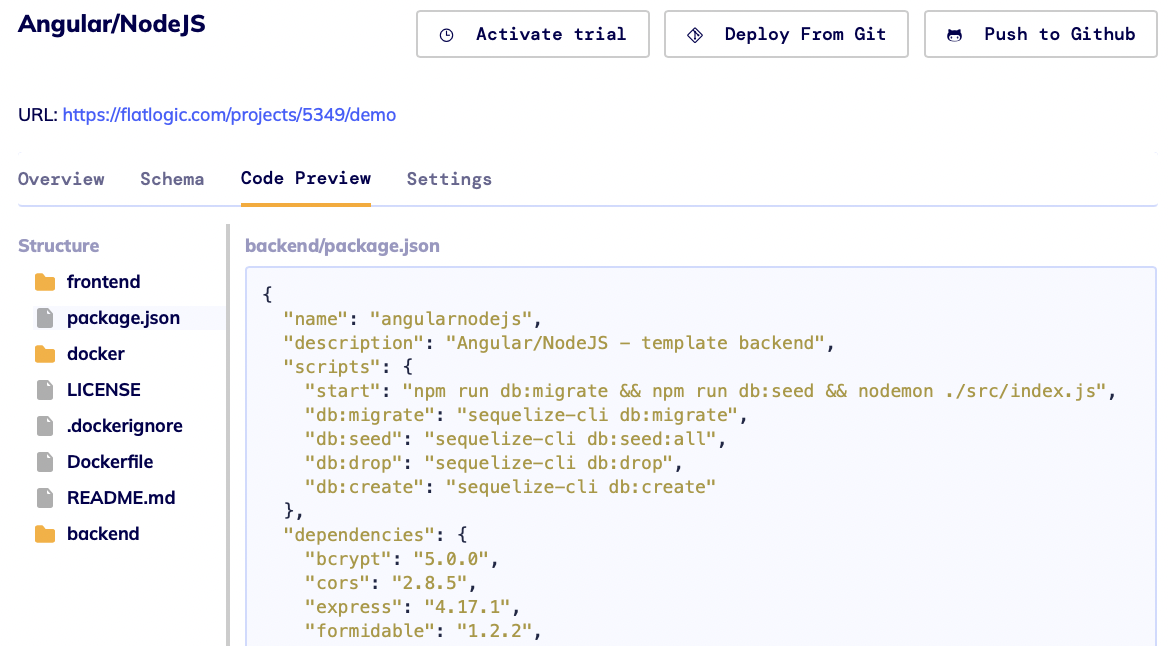The height and width of the screenshot is (646, 1168).
Task: Select package.json in the structure tree
Action: click(x=124, y=318)
